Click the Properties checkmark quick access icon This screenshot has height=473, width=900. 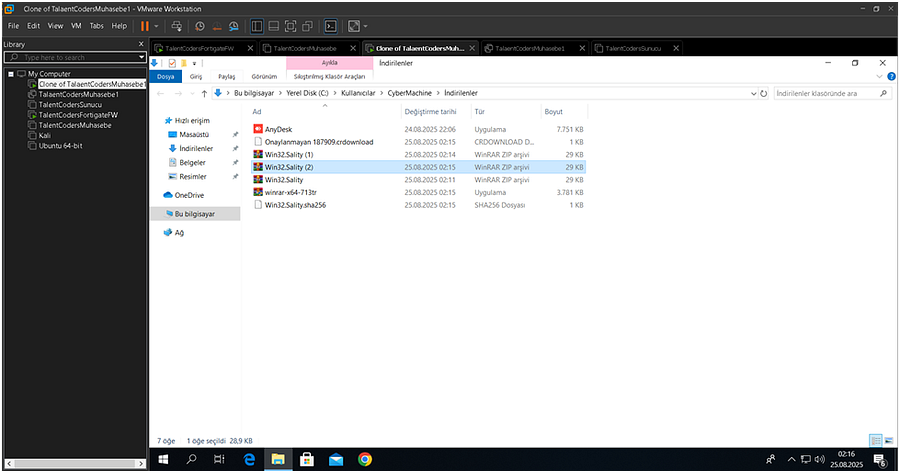pos(172,63)
